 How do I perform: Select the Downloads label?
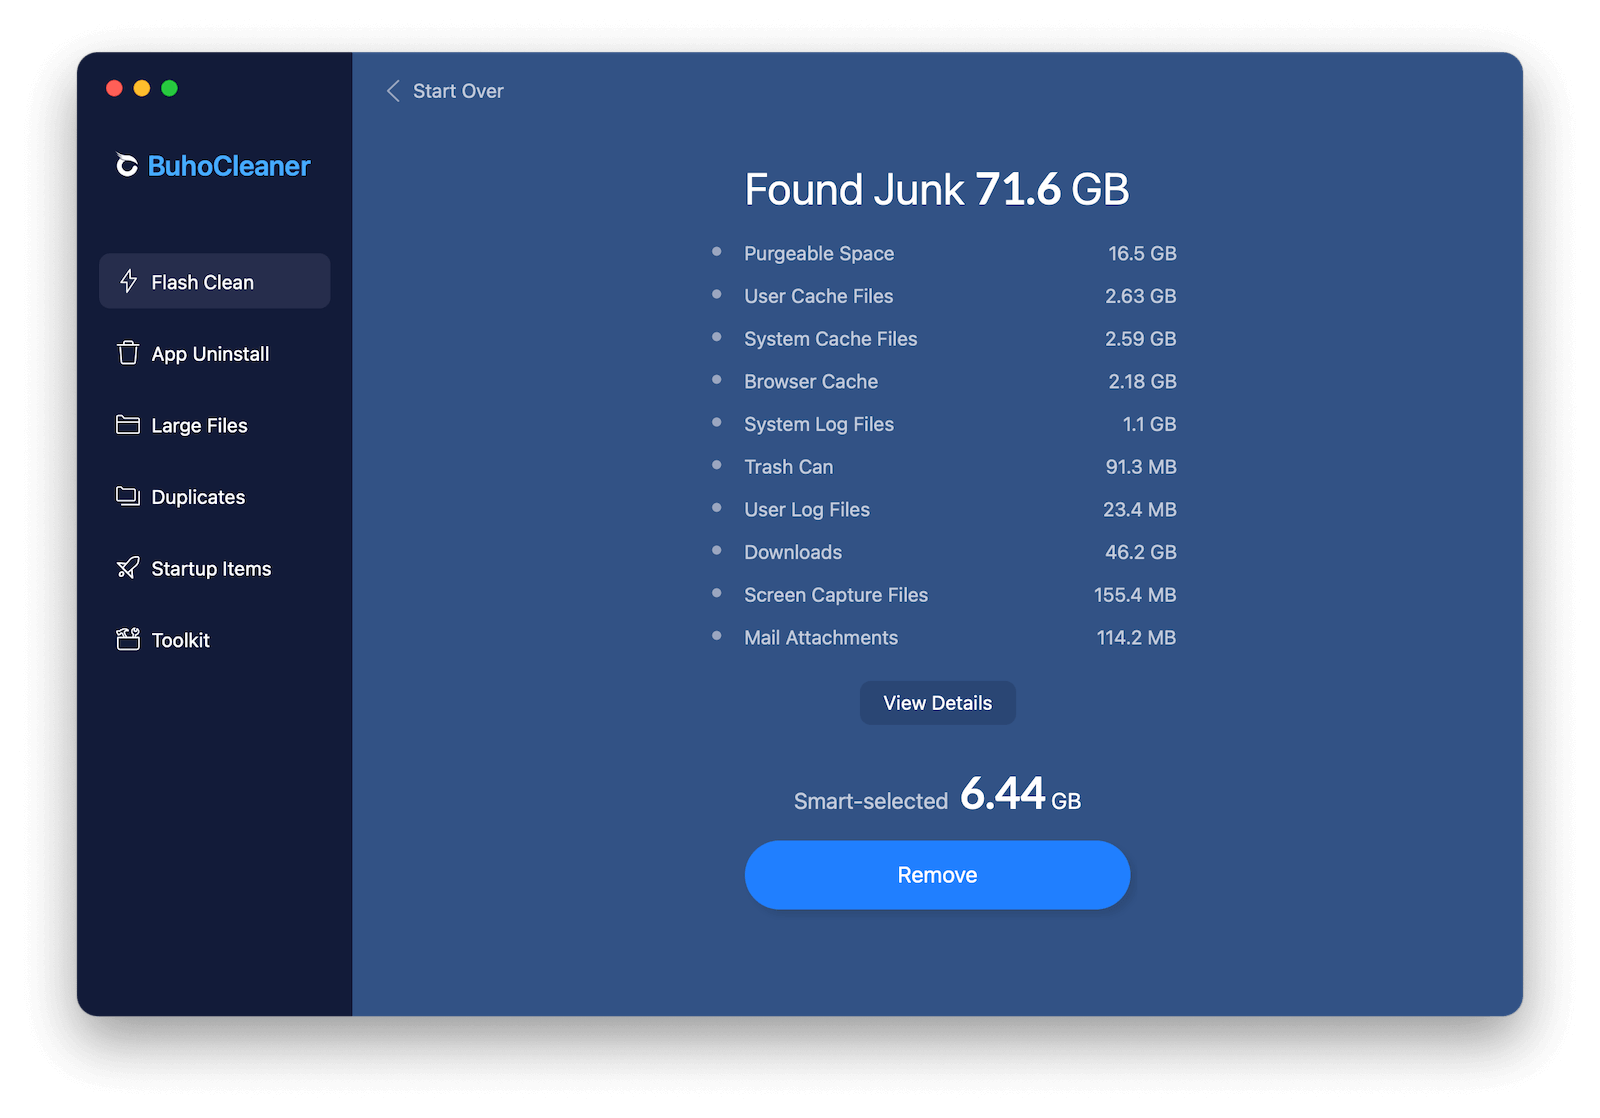793,552
